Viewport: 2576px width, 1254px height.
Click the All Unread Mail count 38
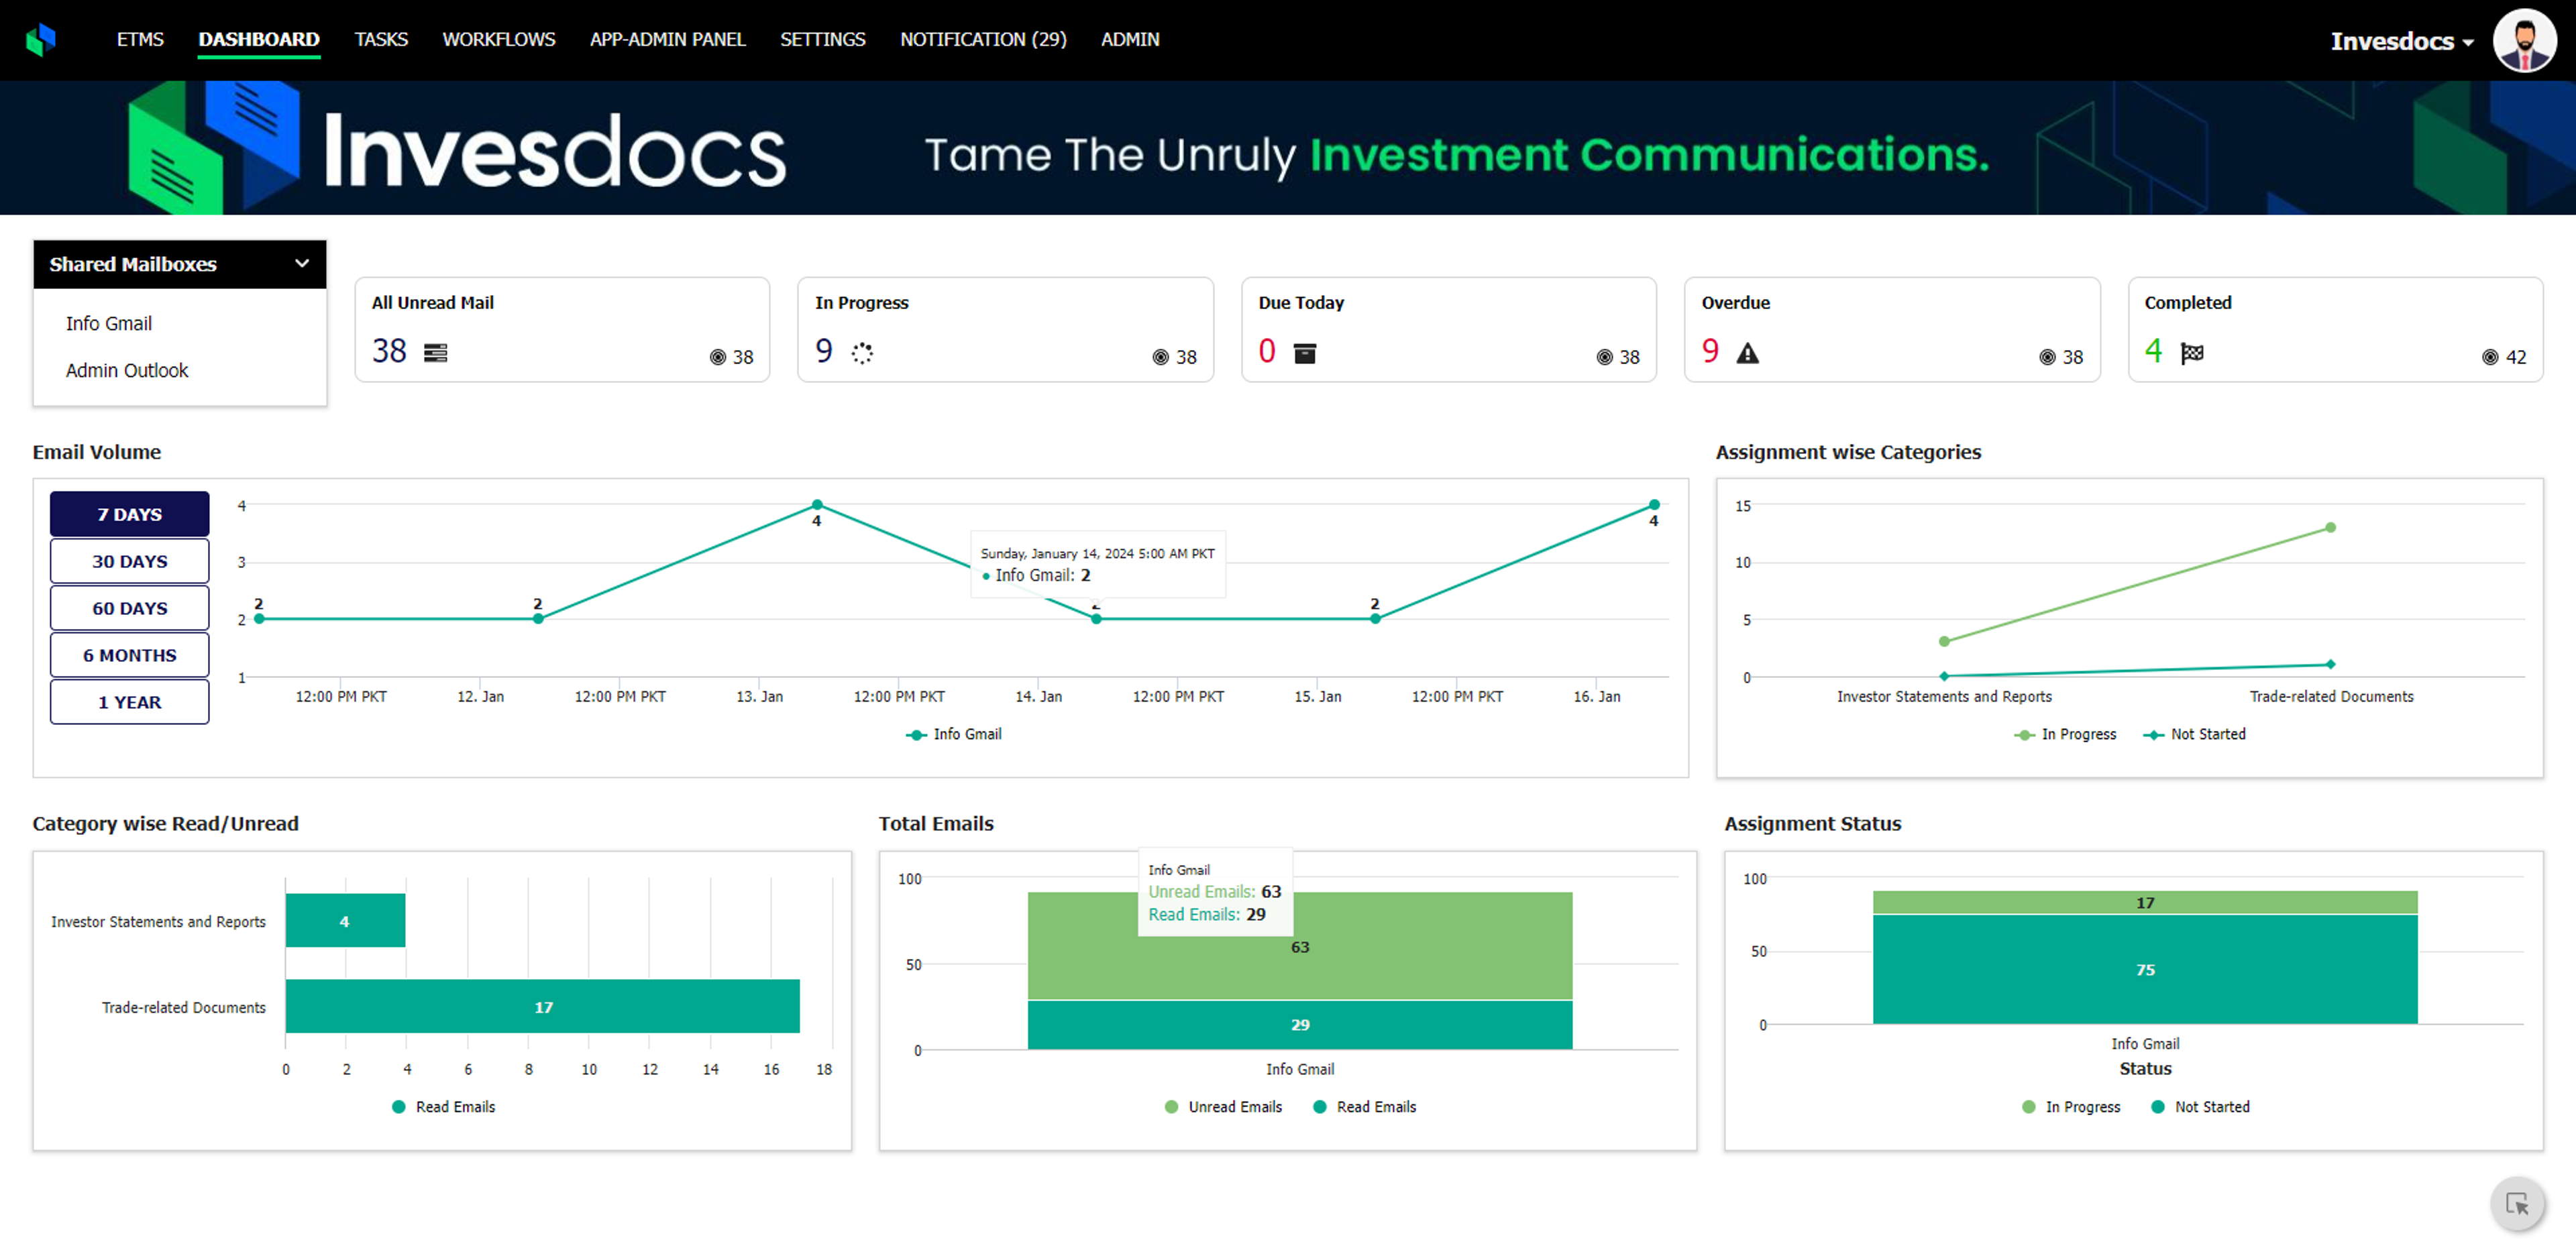click(389, 351)
